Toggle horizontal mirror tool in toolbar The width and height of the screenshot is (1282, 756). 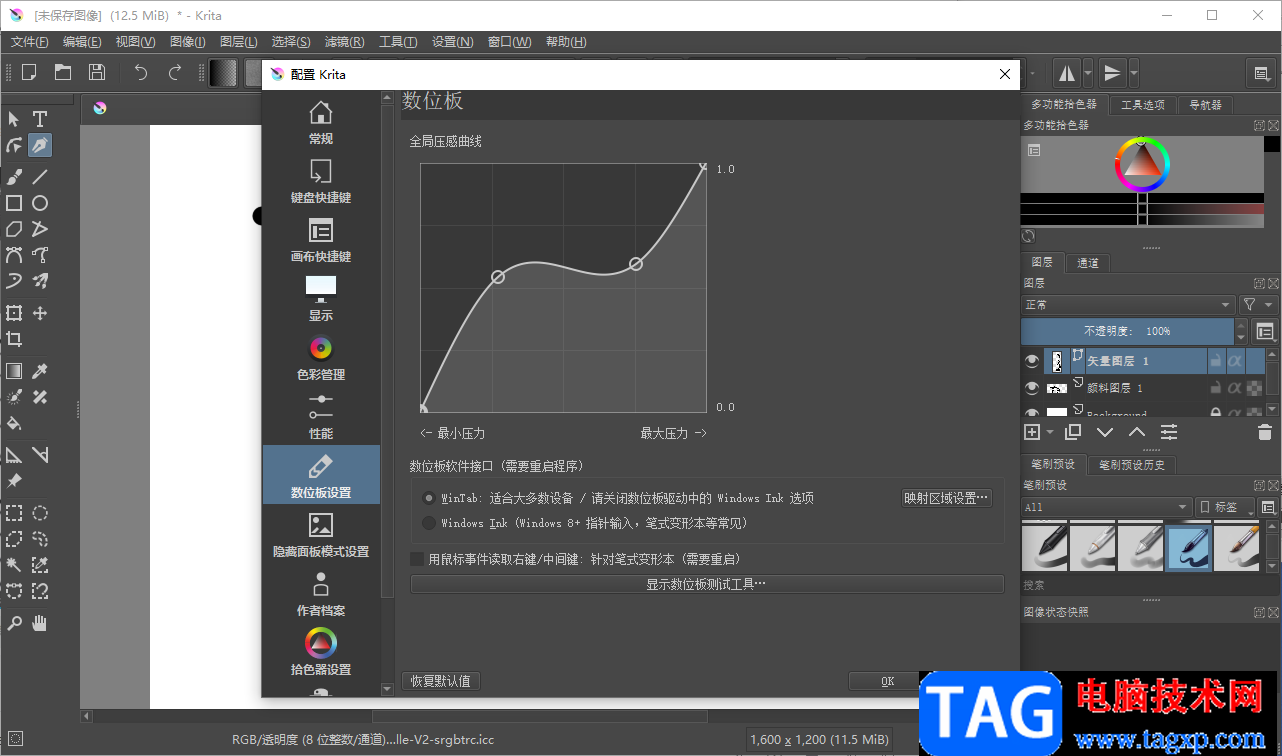tap(1067, 72)
